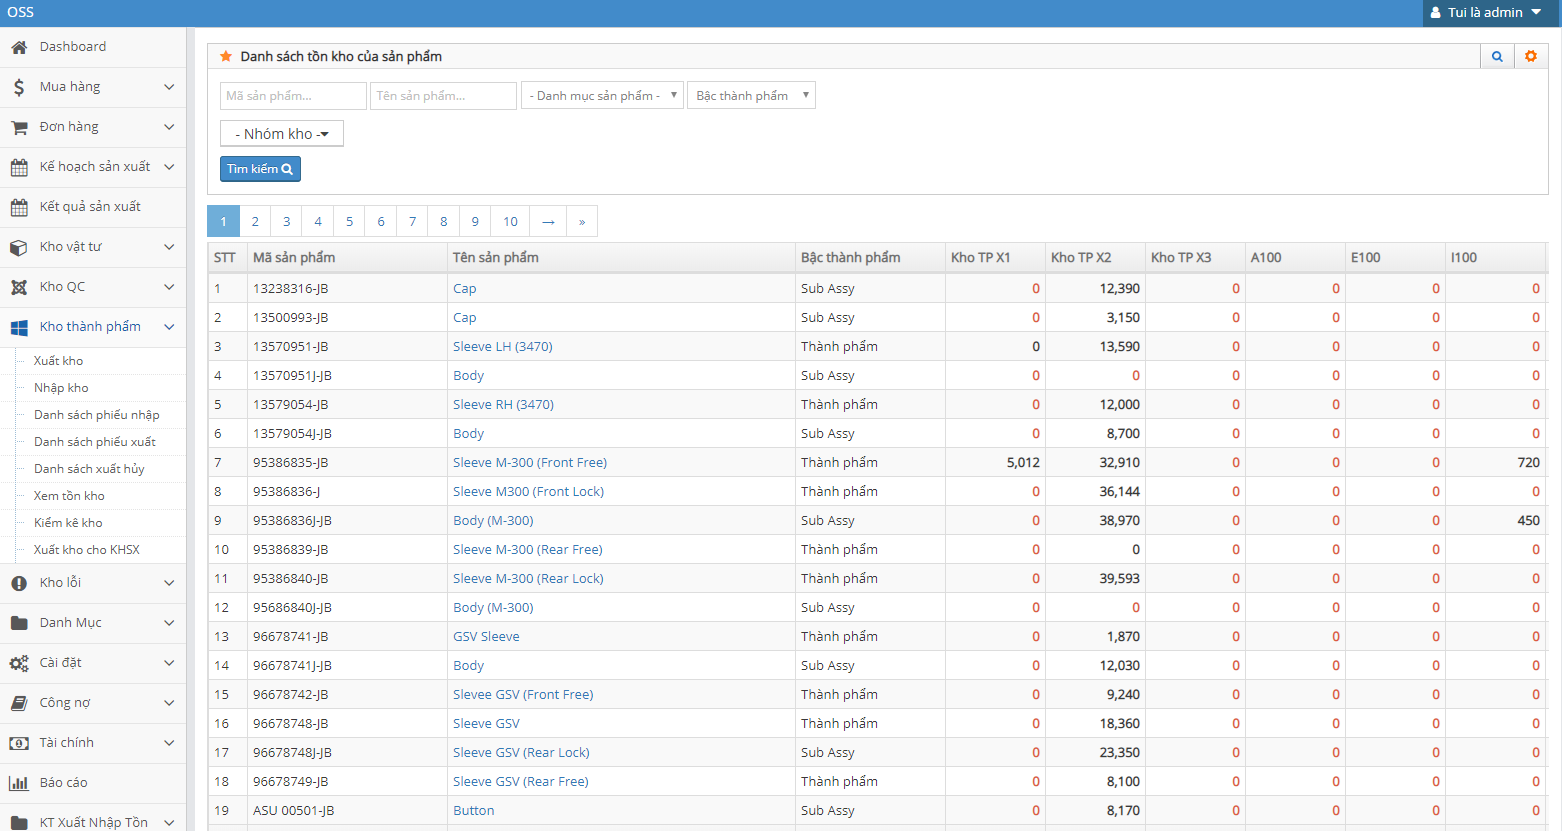Click the row number 1 link
This screenshot has width=1562, height=831.
[x=217, y=289]
